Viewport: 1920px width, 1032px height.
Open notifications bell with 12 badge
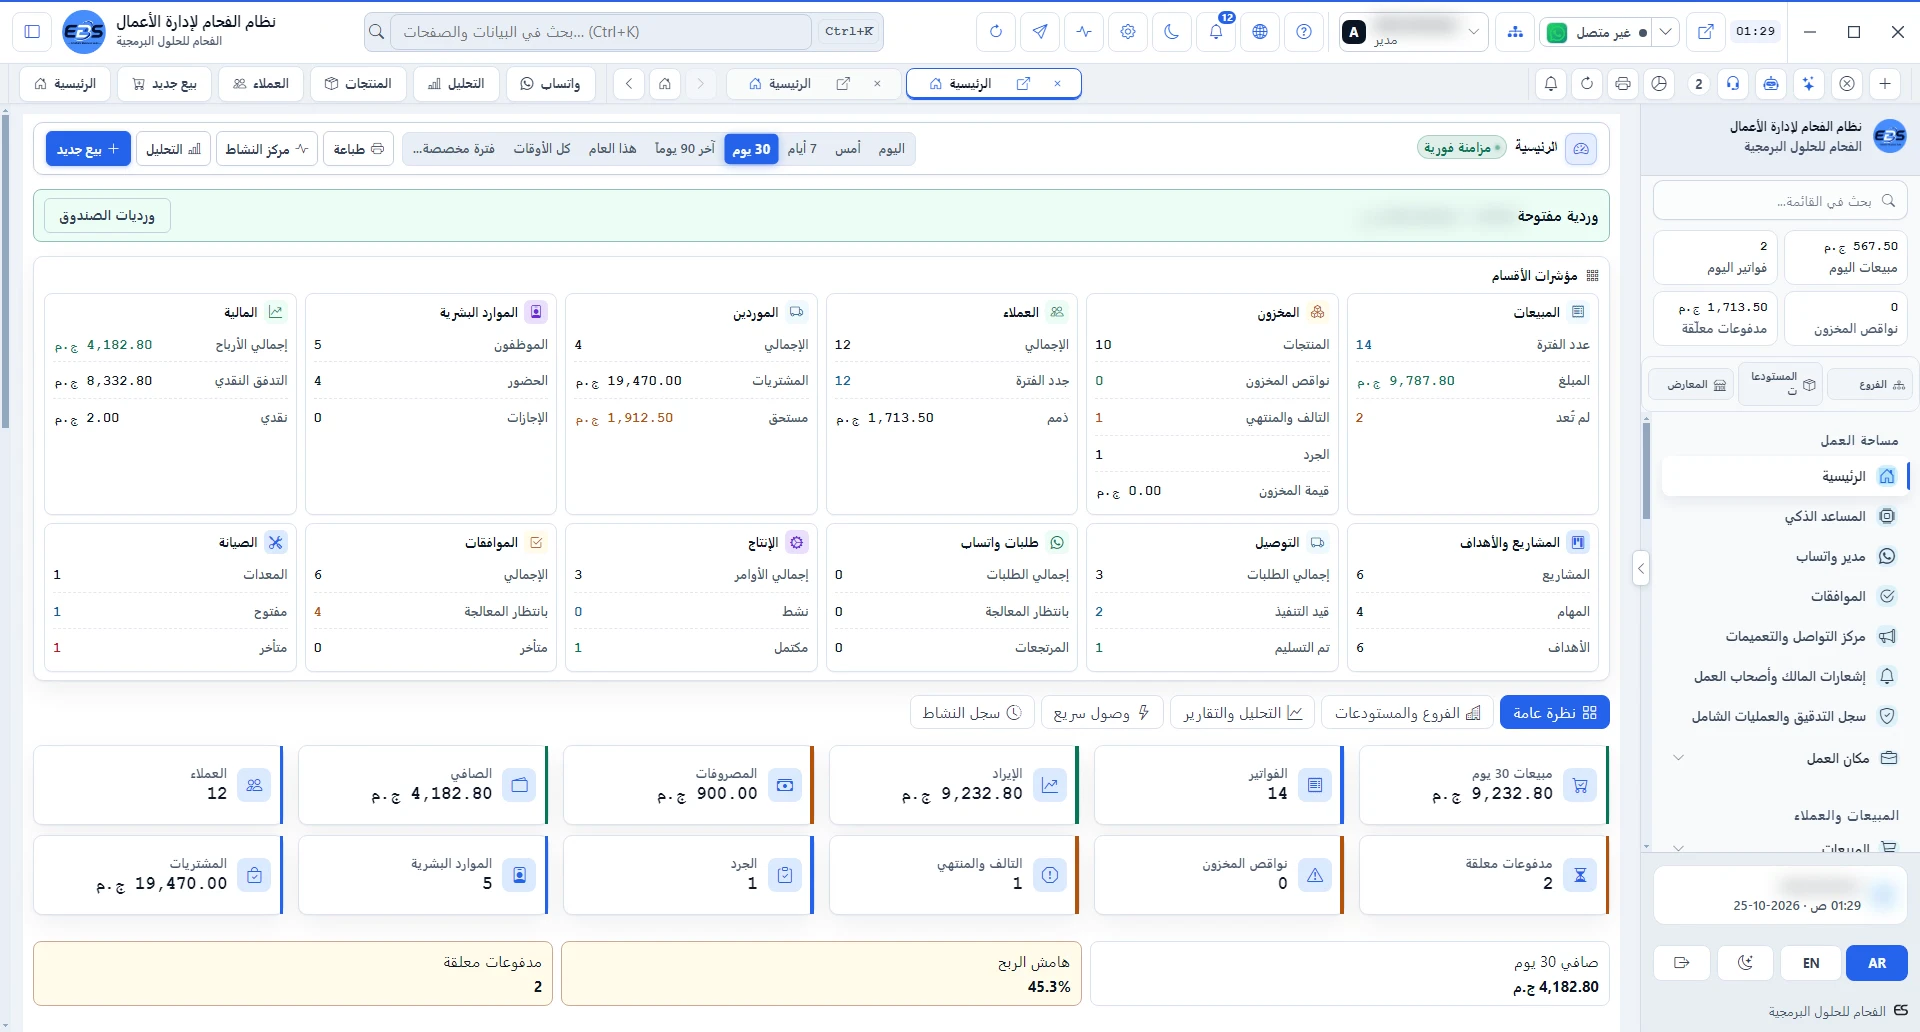(1216, 32)
